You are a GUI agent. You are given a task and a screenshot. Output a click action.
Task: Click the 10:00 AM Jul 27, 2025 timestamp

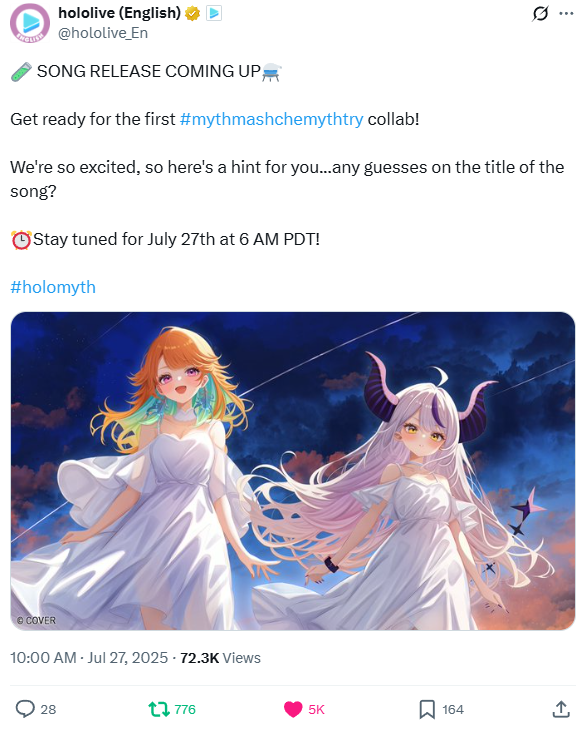tap(89, 657)
